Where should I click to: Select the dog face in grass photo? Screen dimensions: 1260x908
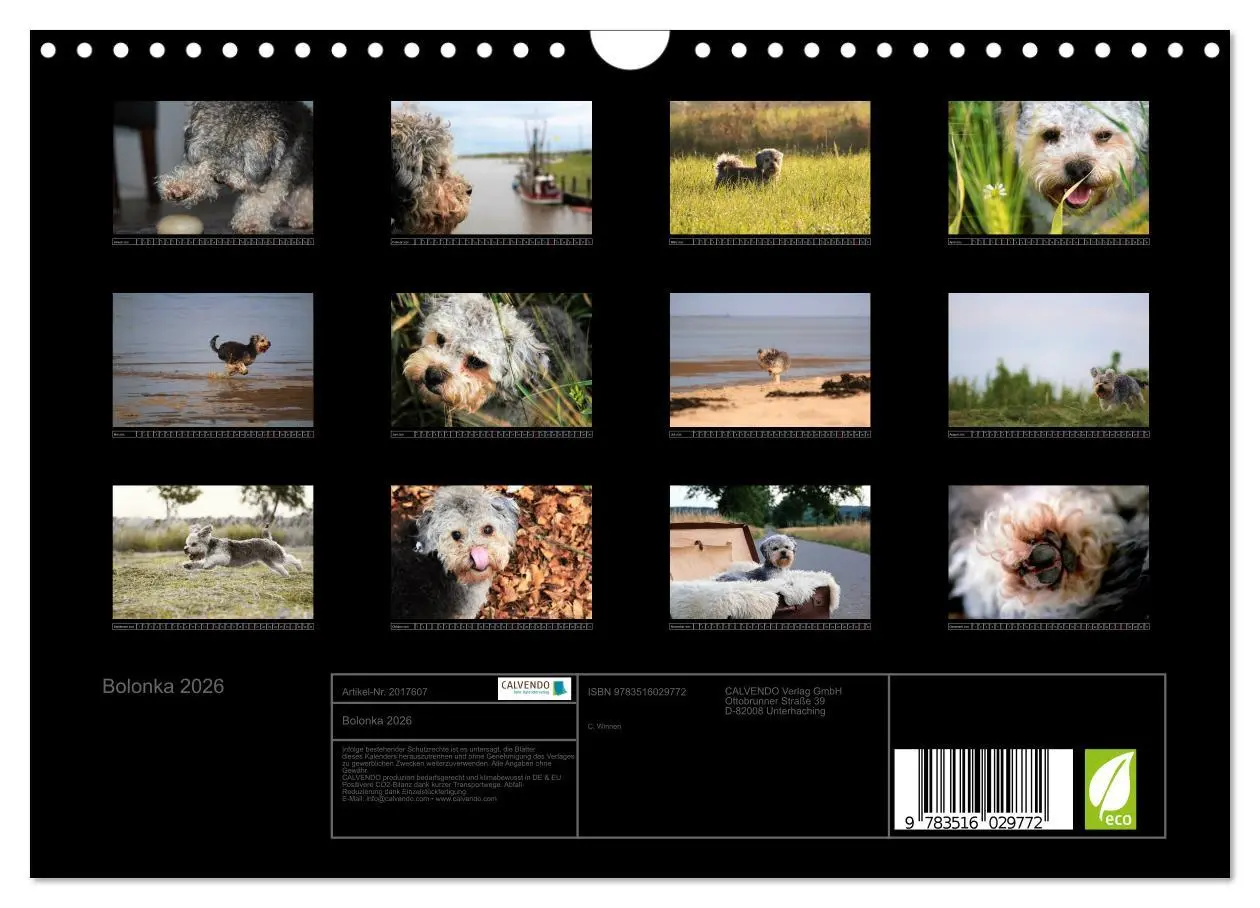coord(491,360)
